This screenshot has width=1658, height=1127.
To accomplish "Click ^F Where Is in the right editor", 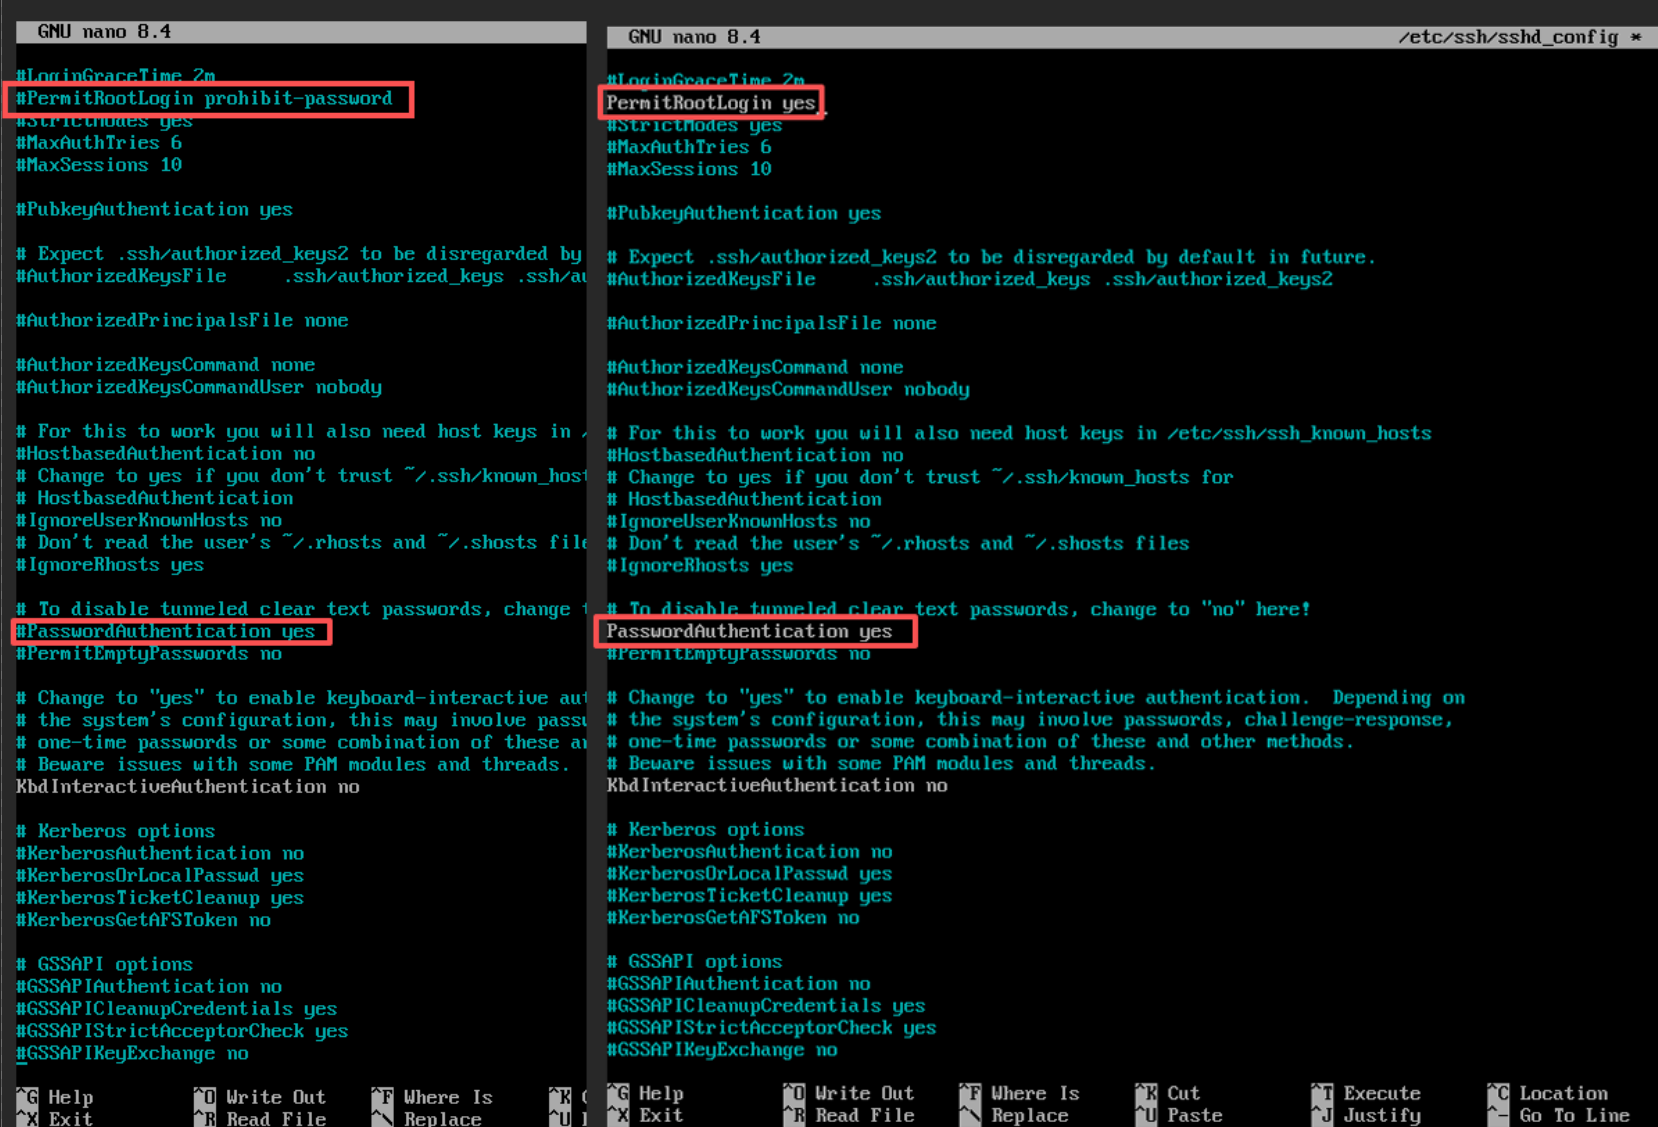I will pyautogui.click(x=1019, y=1093).
